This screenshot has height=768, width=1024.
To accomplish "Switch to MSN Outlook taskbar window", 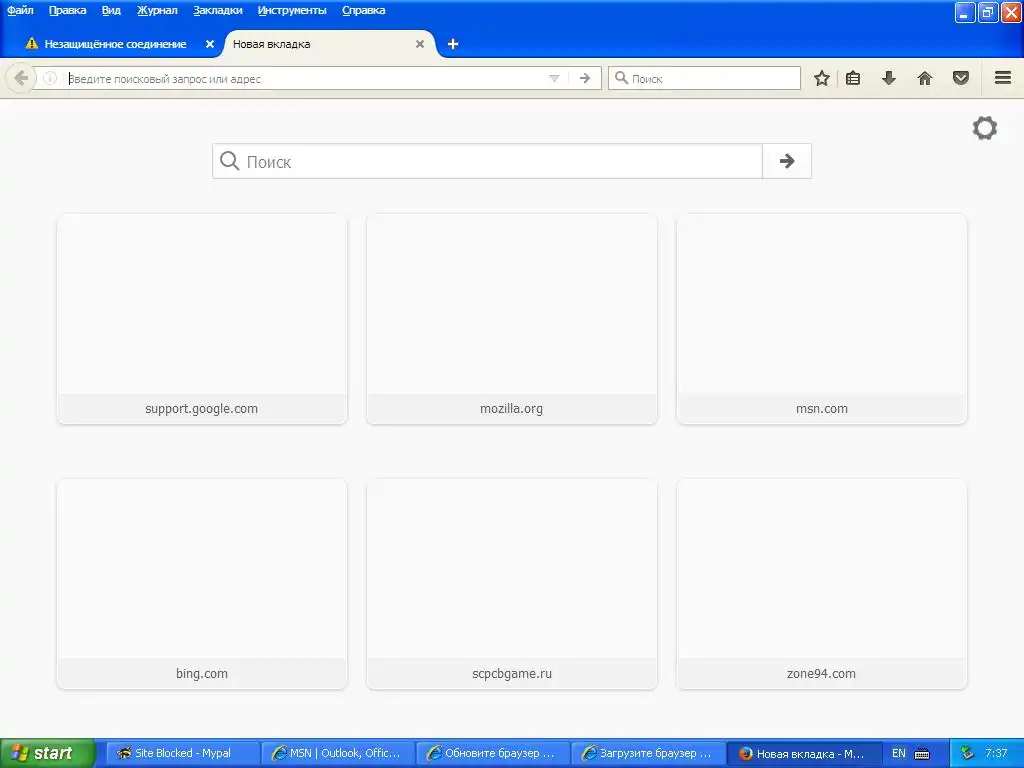I will (337, 753).
